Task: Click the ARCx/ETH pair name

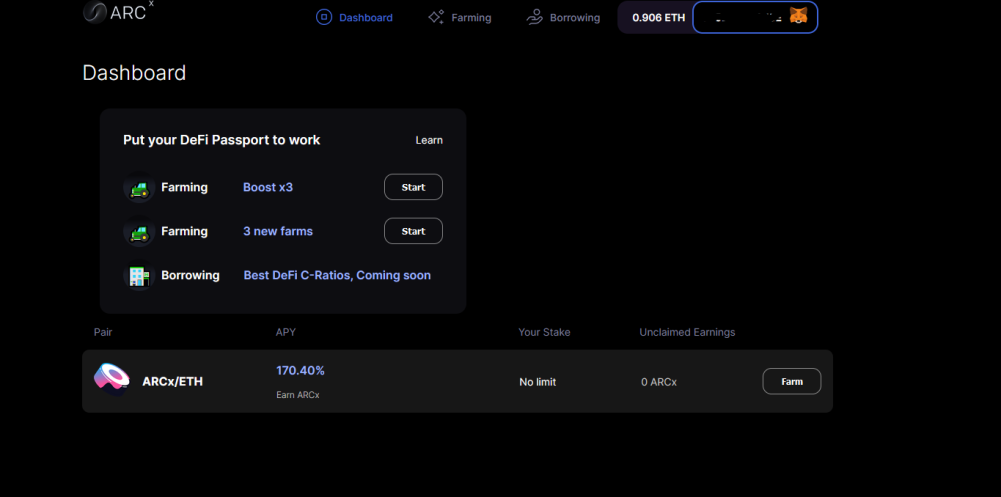Action: [172, 382]
